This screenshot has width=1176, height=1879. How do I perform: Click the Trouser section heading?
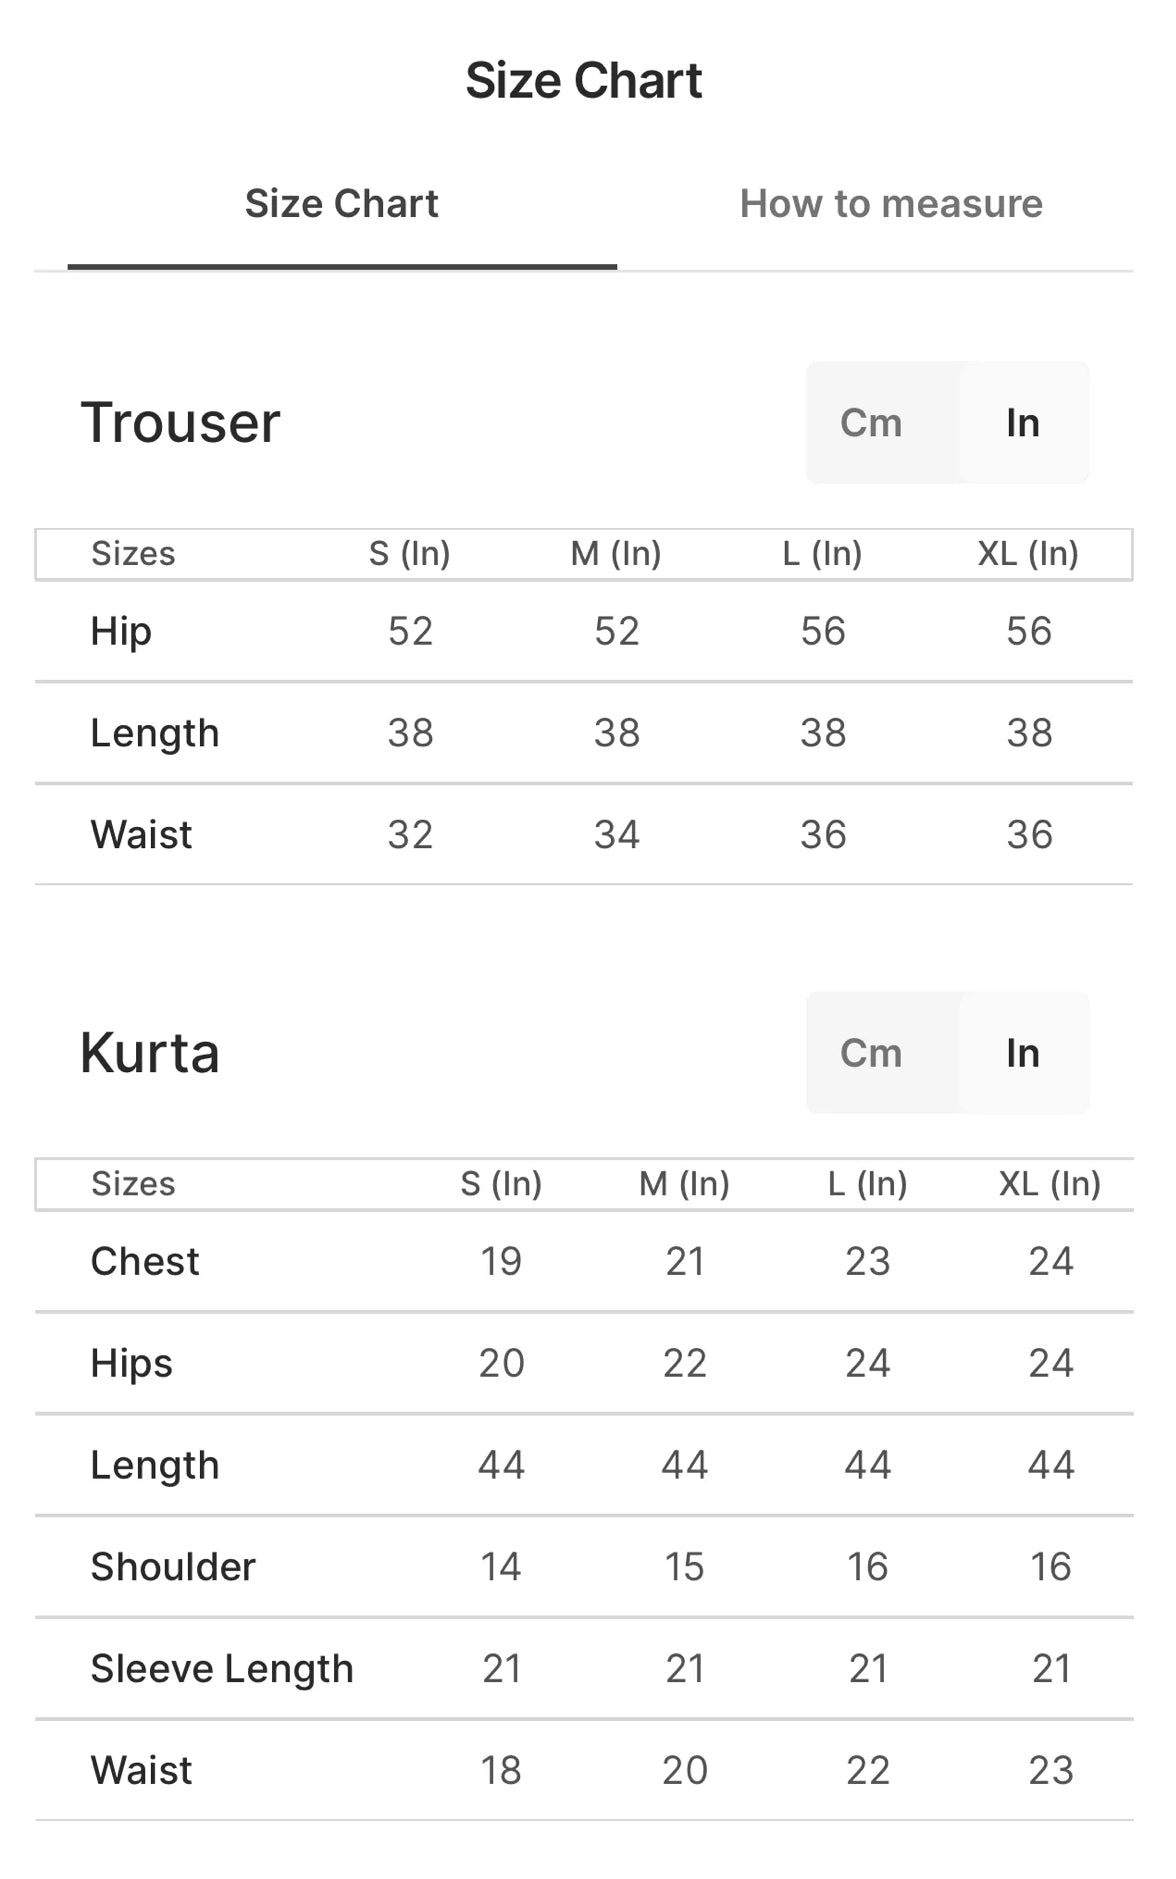tap(180, 422)
